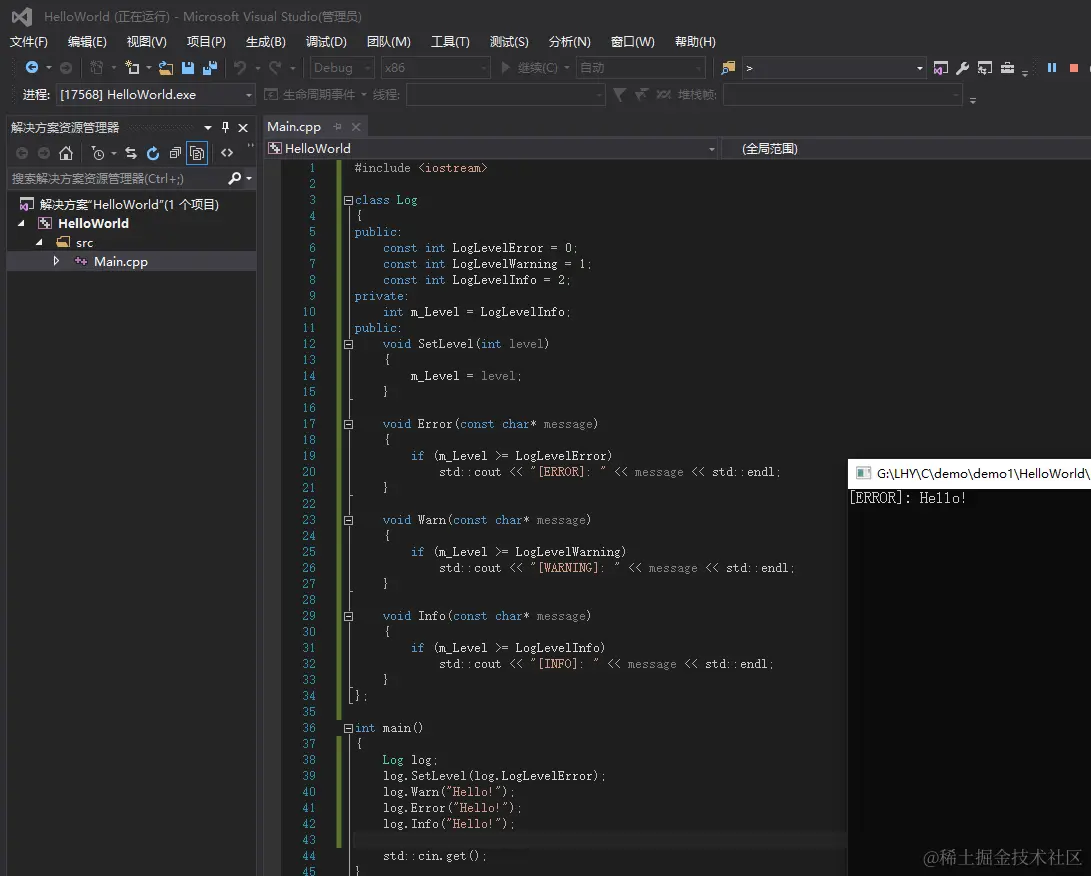The image size is (1091, 876).
Task: Toggle pin on Solution Explorer panel
Action: 225,128
